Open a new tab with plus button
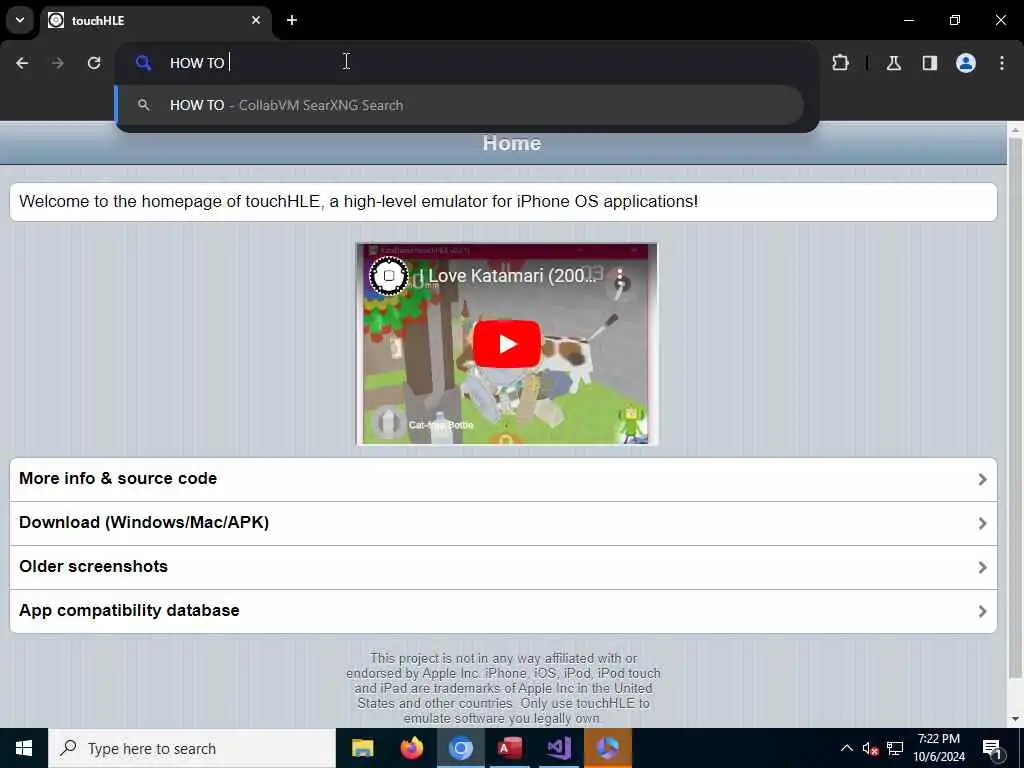Viewport: 1024px width, 768px height. 292,20
